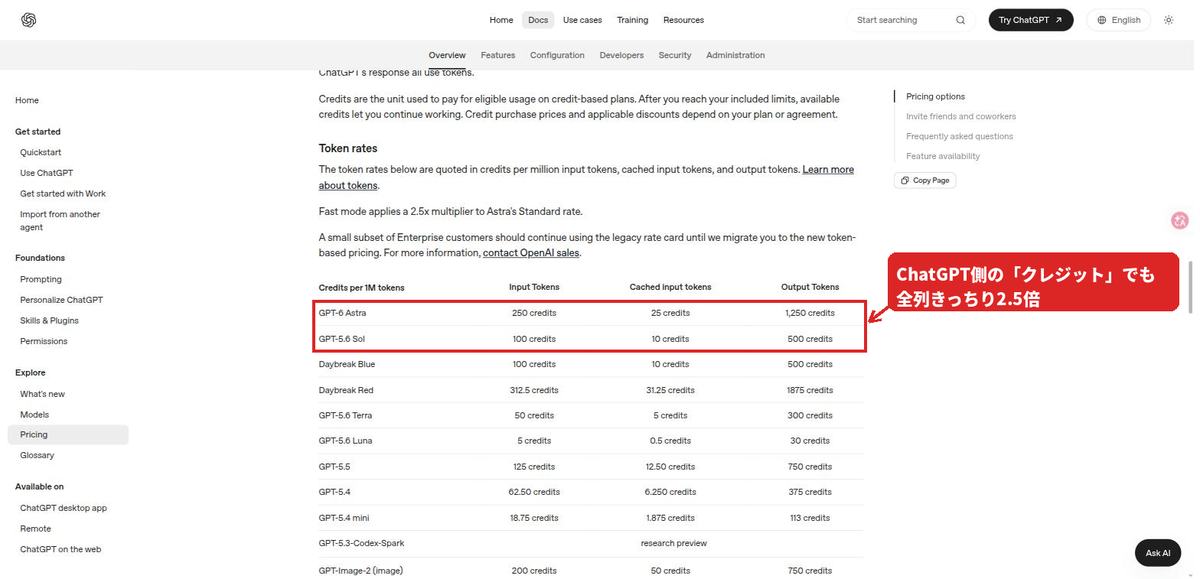This screenshot has height=579, width=1200.
Task: Click the pink translate extension icon
Action: pos(1179,220)
